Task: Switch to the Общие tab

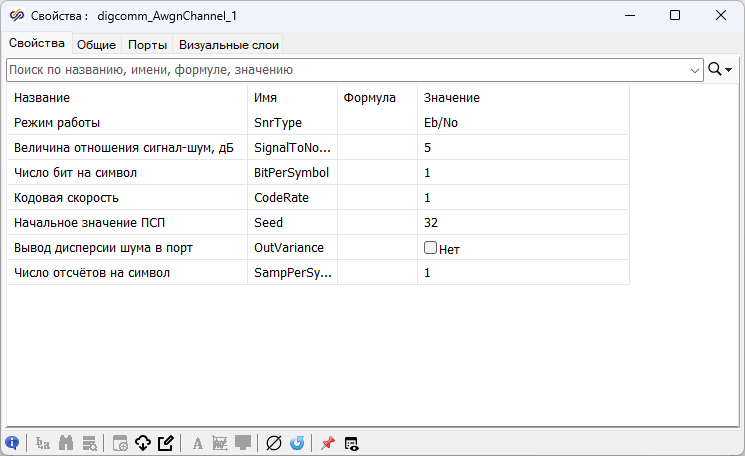Action: (x=96, y=44)
